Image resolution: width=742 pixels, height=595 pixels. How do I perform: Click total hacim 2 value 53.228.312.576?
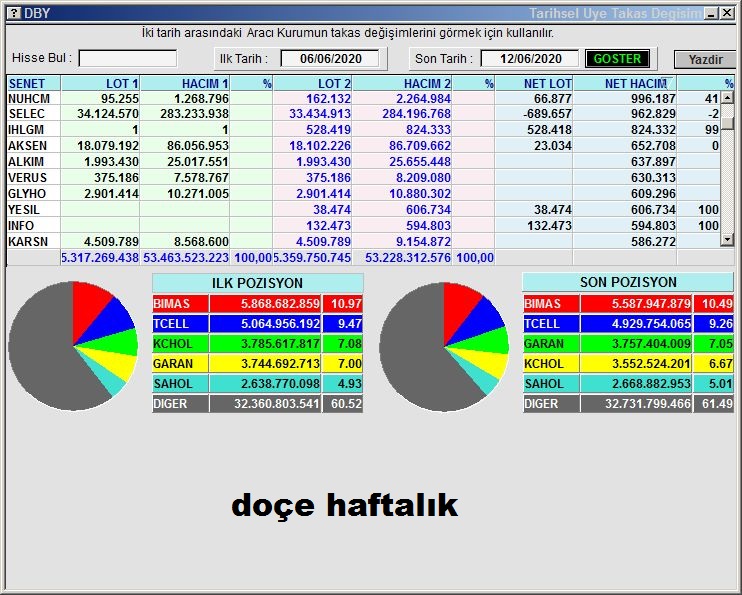(x=408, y=258)
